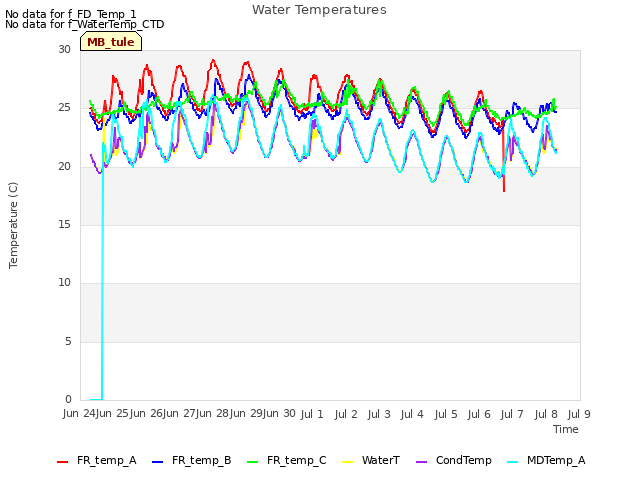The image size is (640, 480).
Task: Click the Jun 27 x-axis tick label
Action: [x=180, y=413]
